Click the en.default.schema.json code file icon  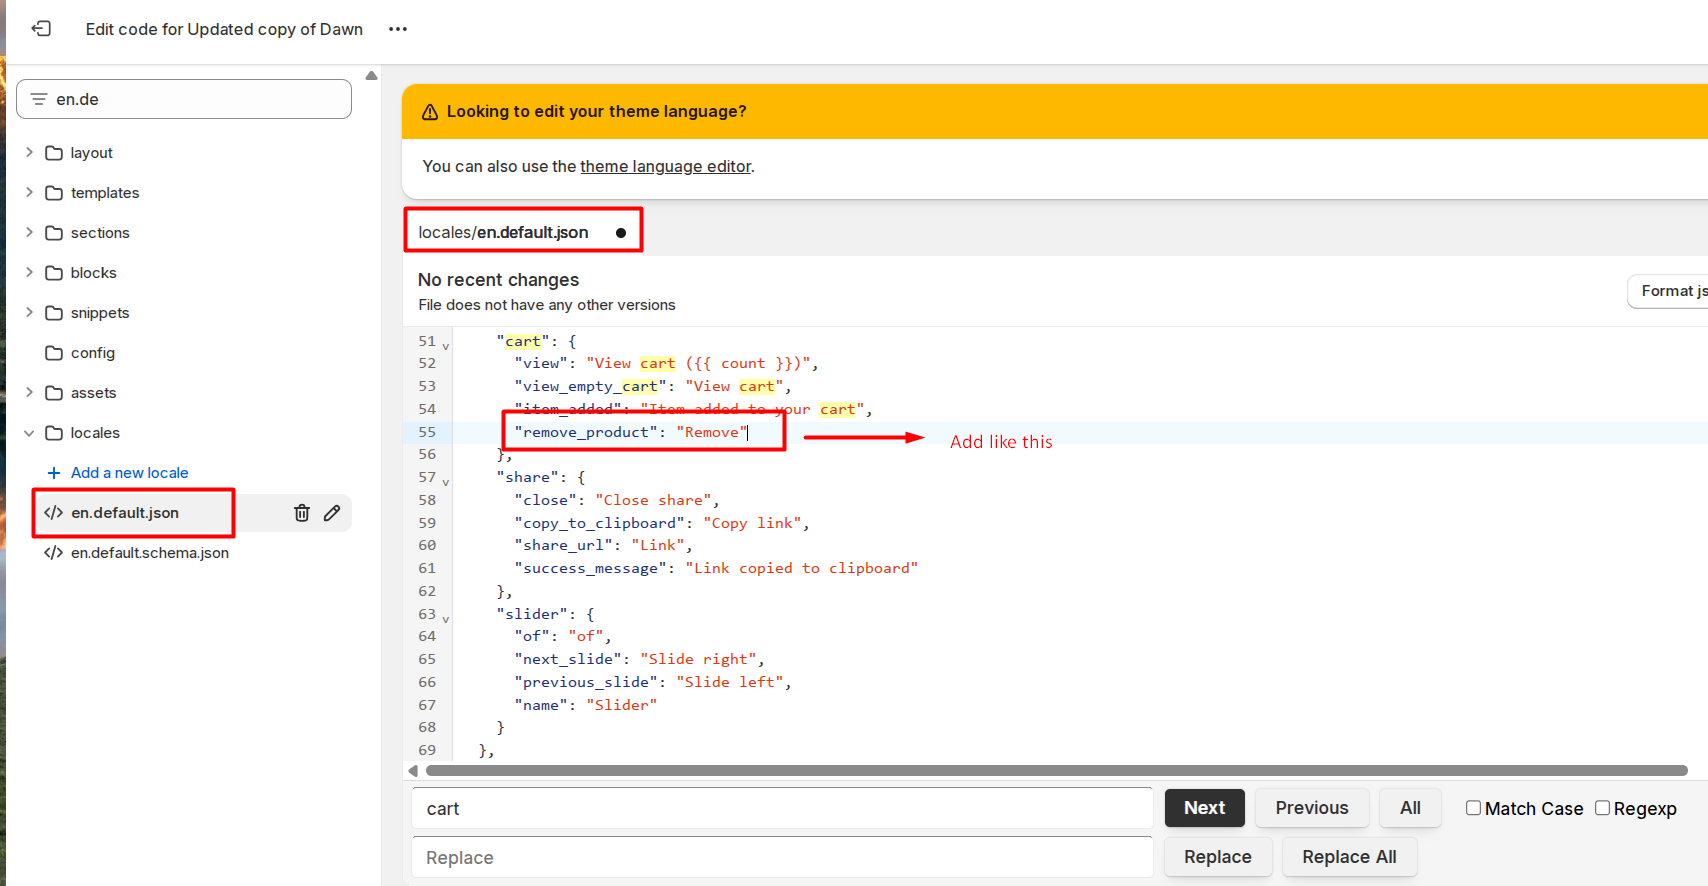click(53, 553)
